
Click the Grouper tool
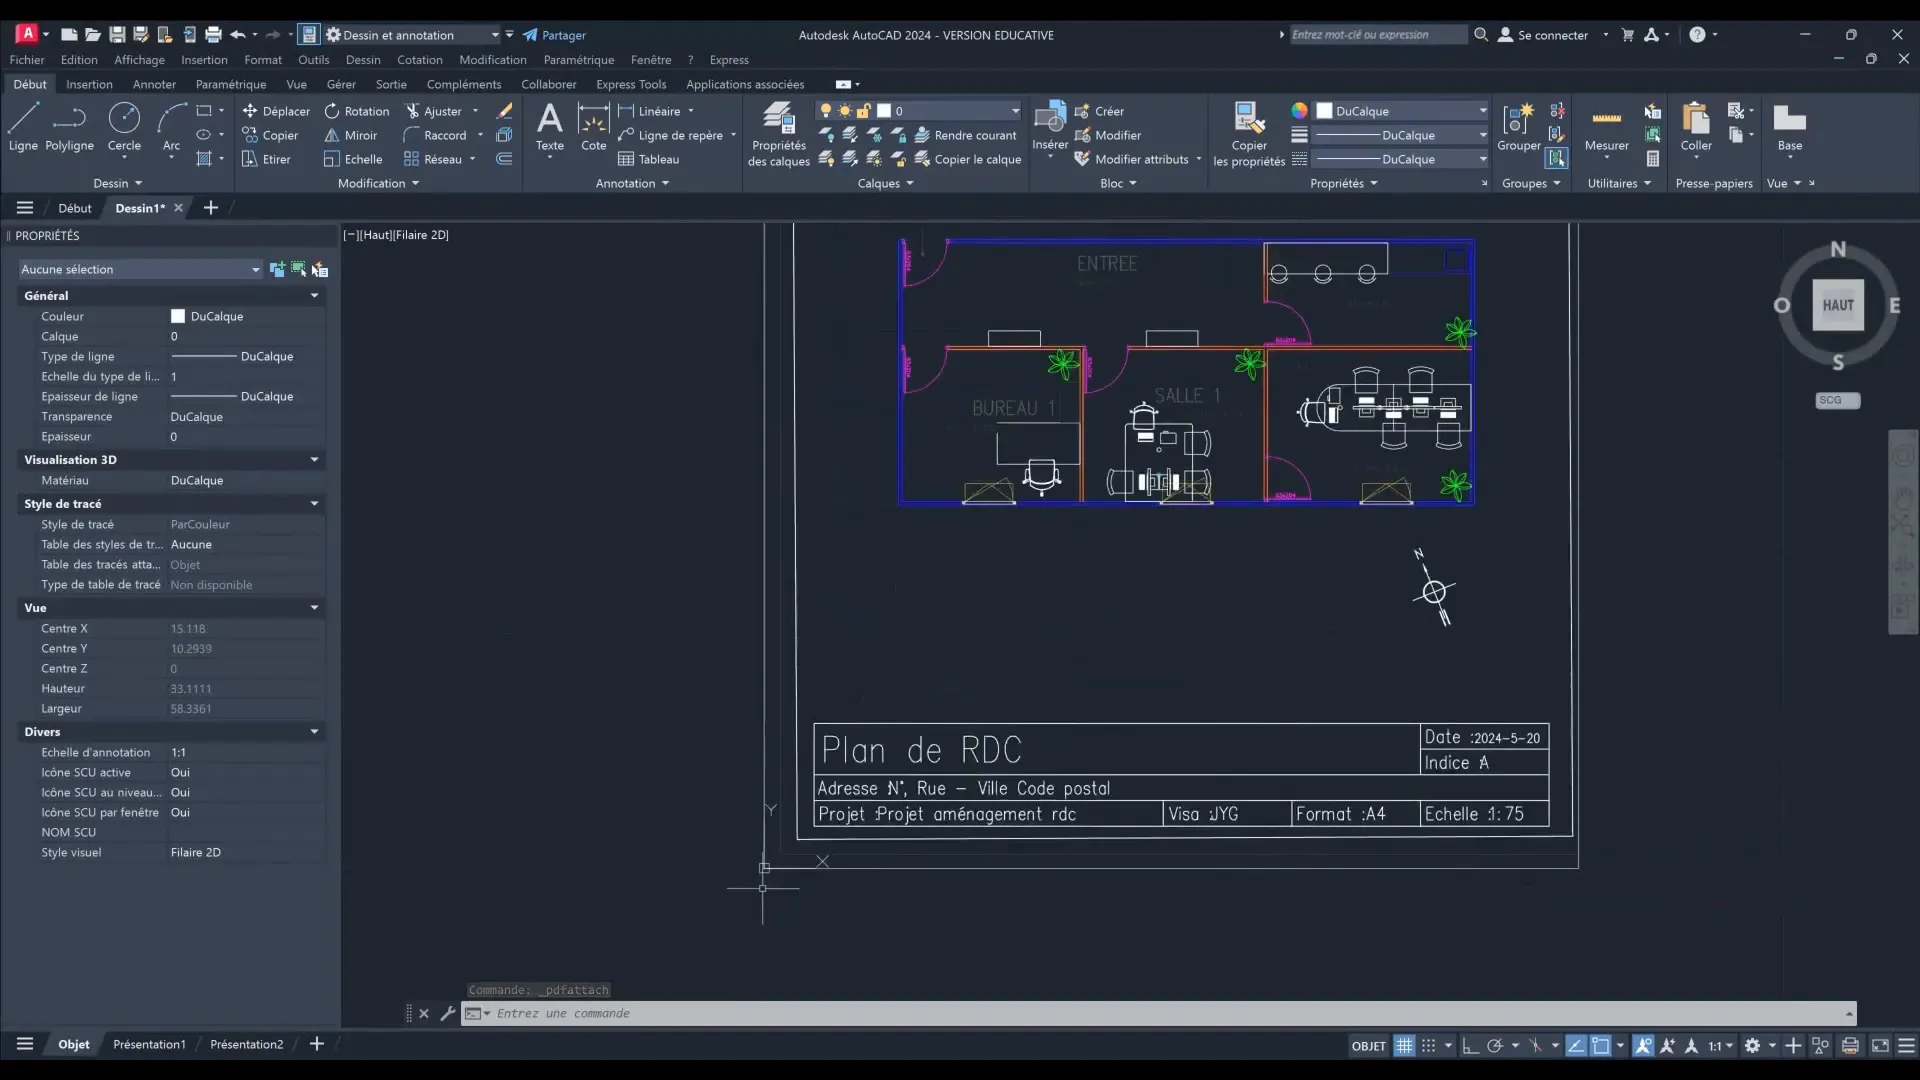[1518, 127]
